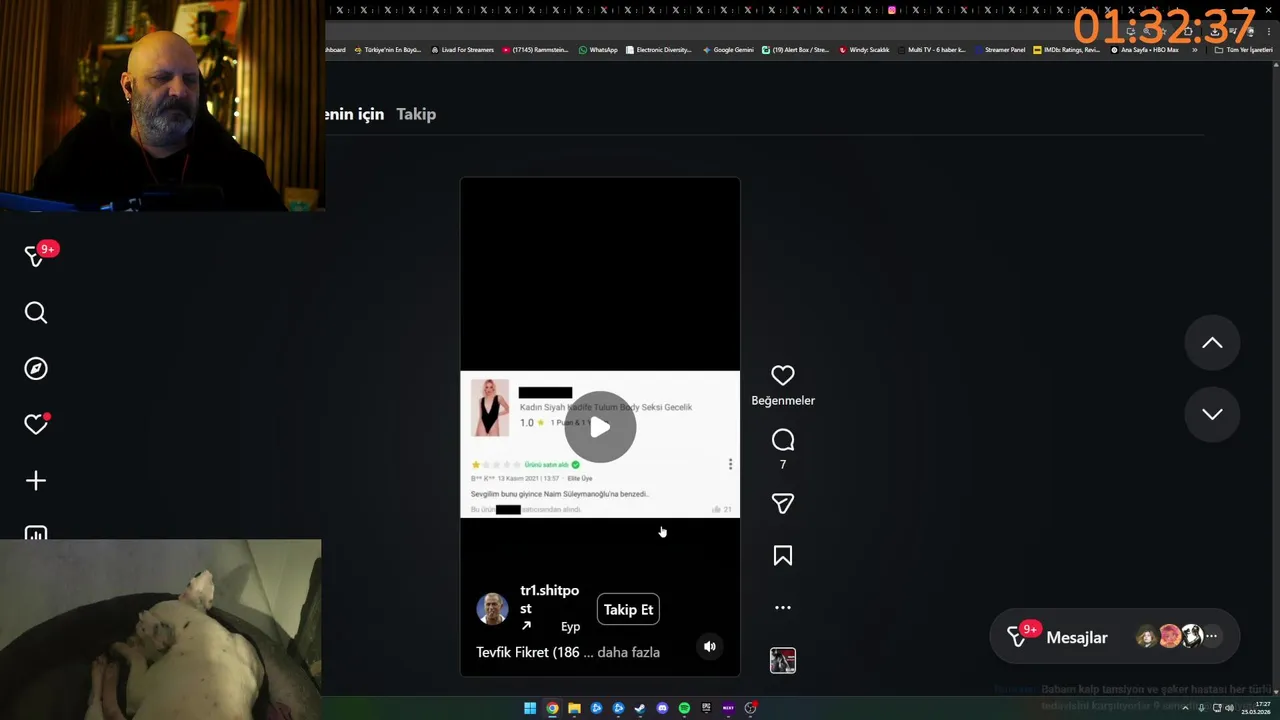This screenshot has height=720, width=1280.
Task: Open the Livad For Streamers bookmark
Action: [x=462, y=49]
